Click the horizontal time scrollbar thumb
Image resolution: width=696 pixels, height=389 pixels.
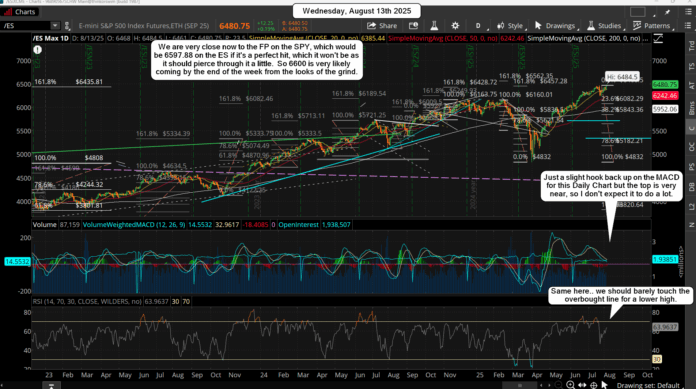tap(520, 385)
